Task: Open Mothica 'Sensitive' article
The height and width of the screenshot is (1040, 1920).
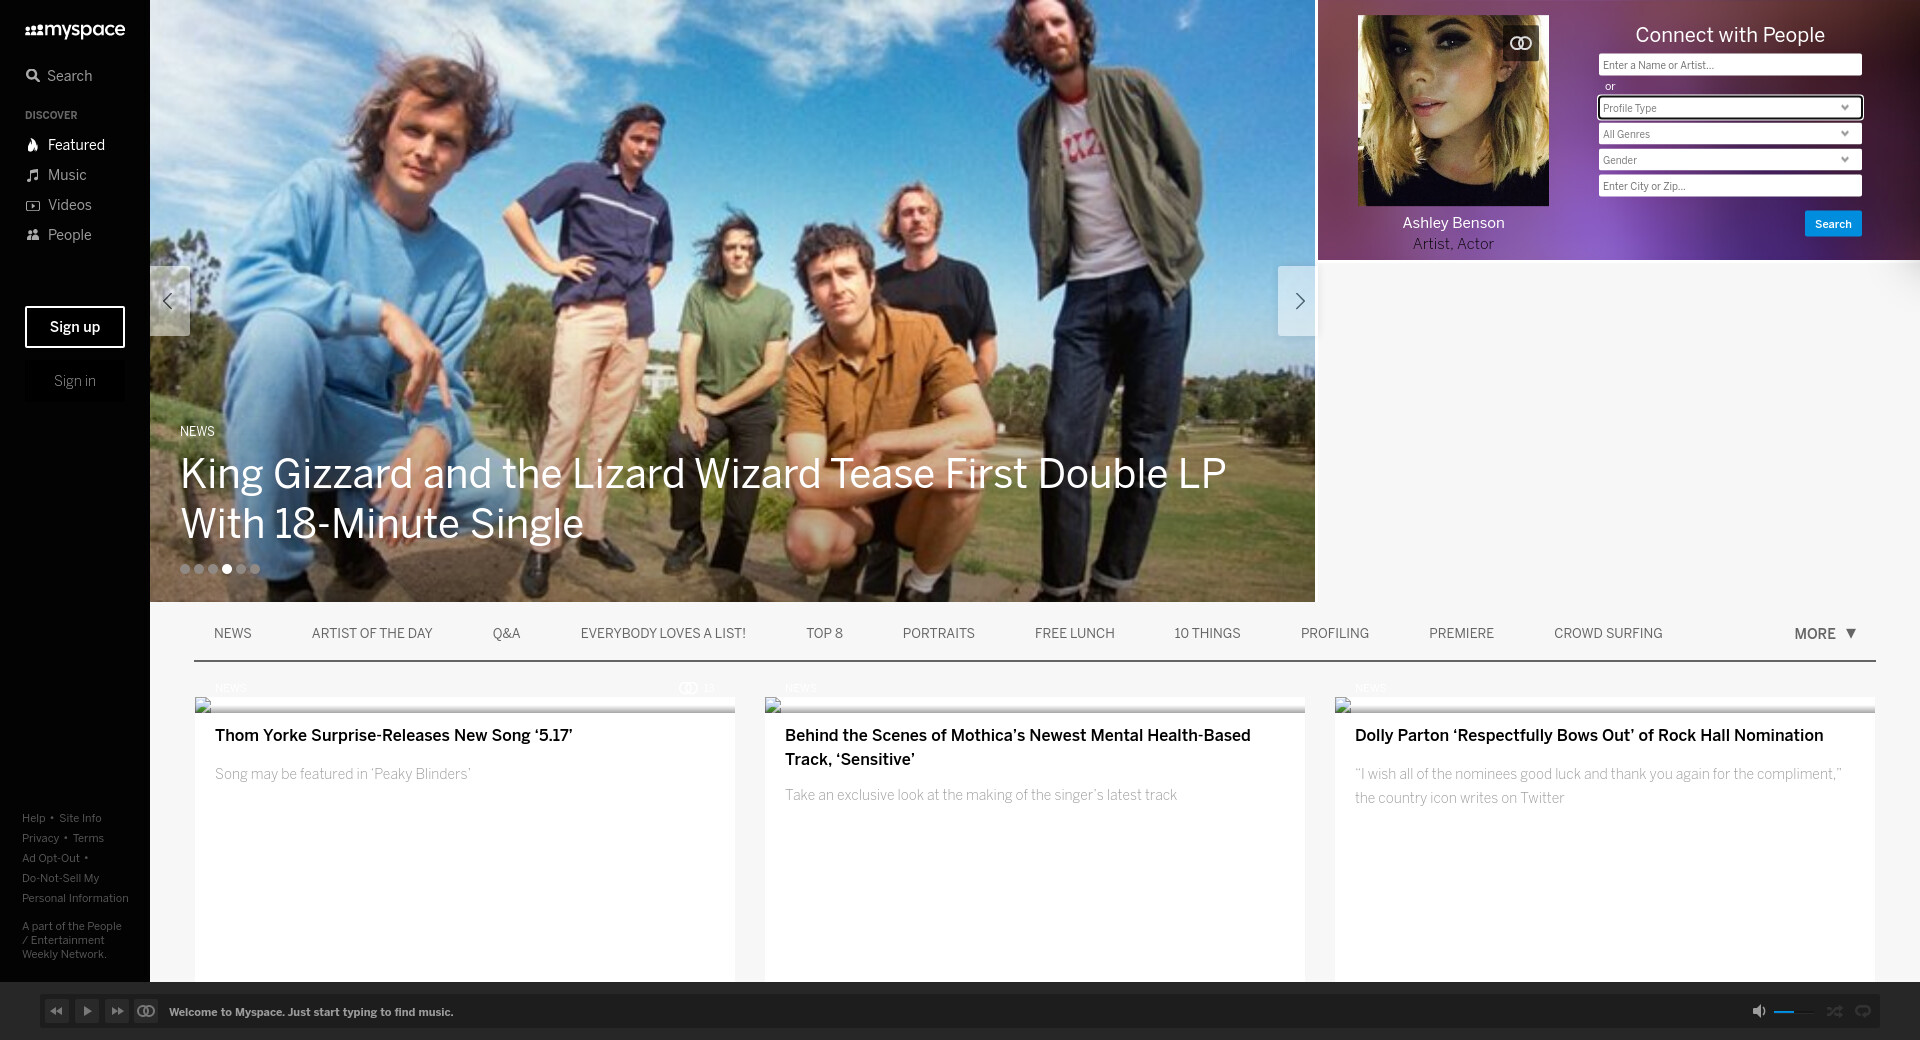Action: 1018,747
